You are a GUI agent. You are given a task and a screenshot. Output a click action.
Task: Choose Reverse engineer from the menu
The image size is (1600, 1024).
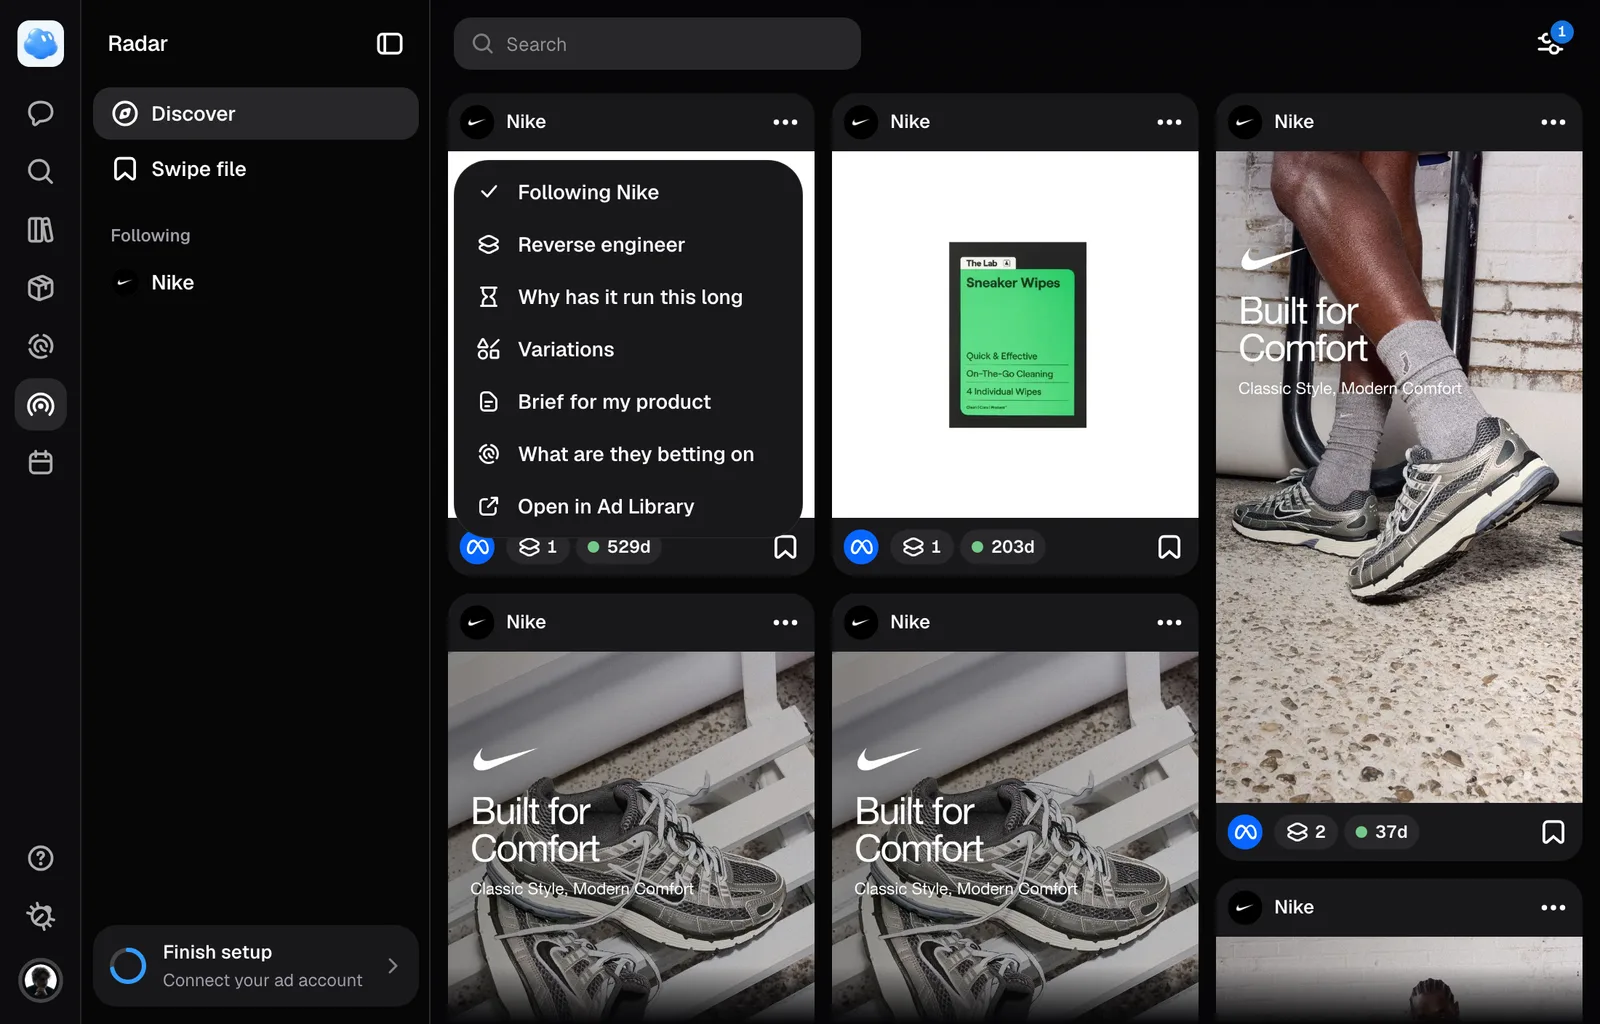pyautogui.click(x=628, y=245)
